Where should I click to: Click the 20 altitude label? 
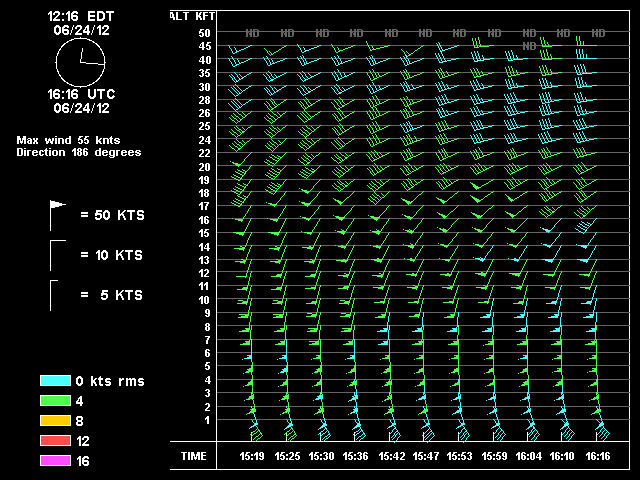tap(204, 167)
